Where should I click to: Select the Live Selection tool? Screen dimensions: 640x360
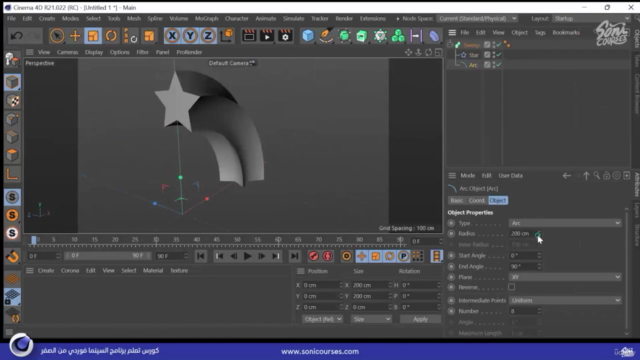tap(57, 36)
